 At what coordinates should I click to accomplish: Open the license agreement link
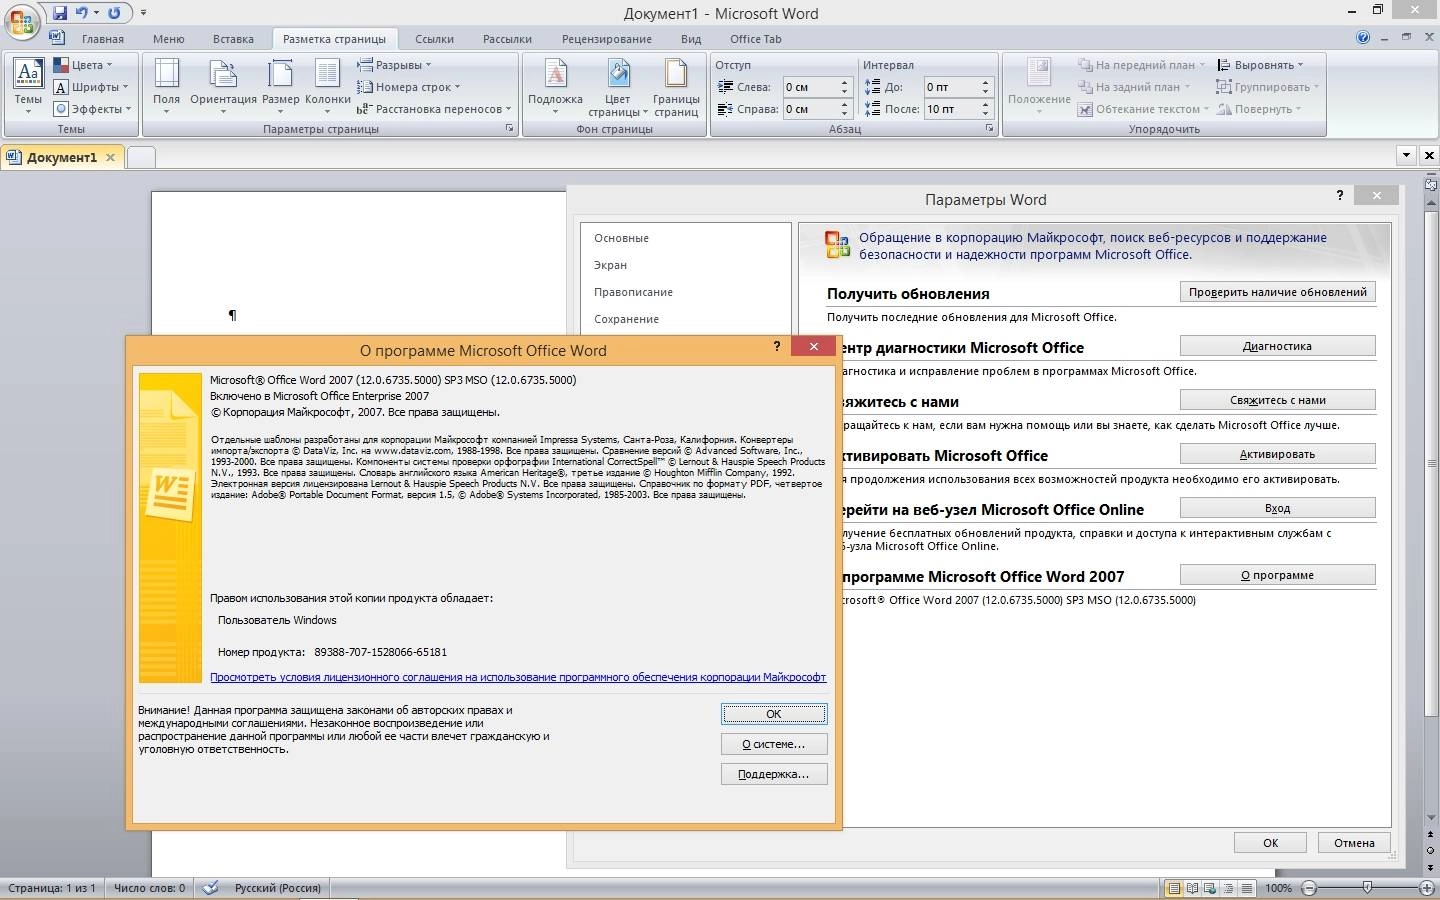(518, 677)
